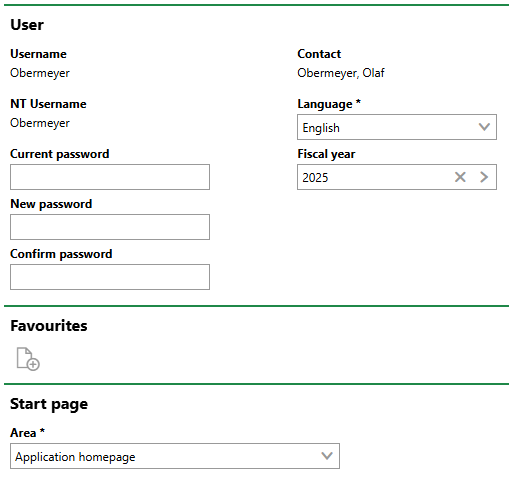Expand the Language dropdown chevron
509x480 pixels.
point(484,127)
